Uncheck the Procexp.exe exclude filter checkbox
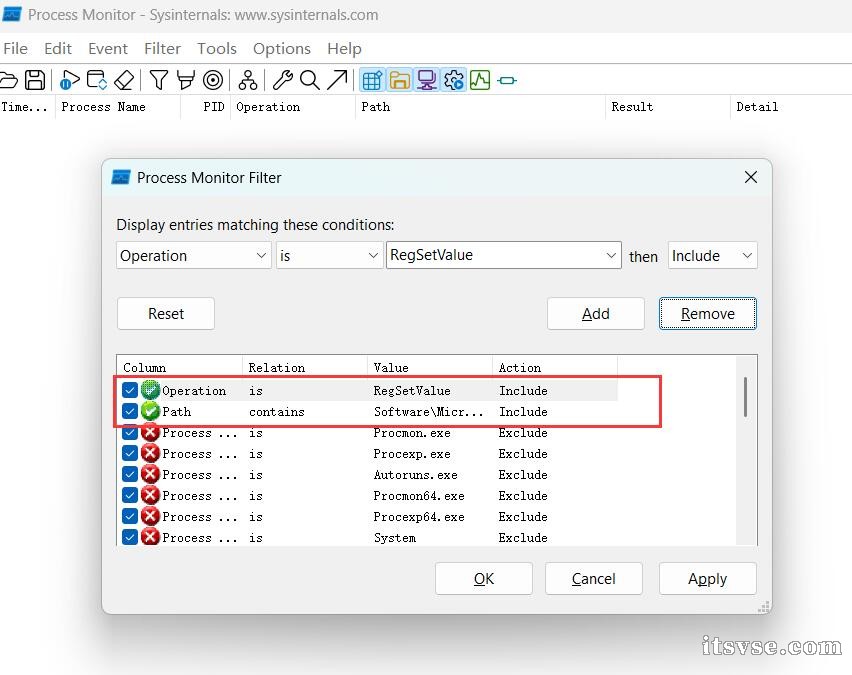The image size is (852, 675). (130, 453)
